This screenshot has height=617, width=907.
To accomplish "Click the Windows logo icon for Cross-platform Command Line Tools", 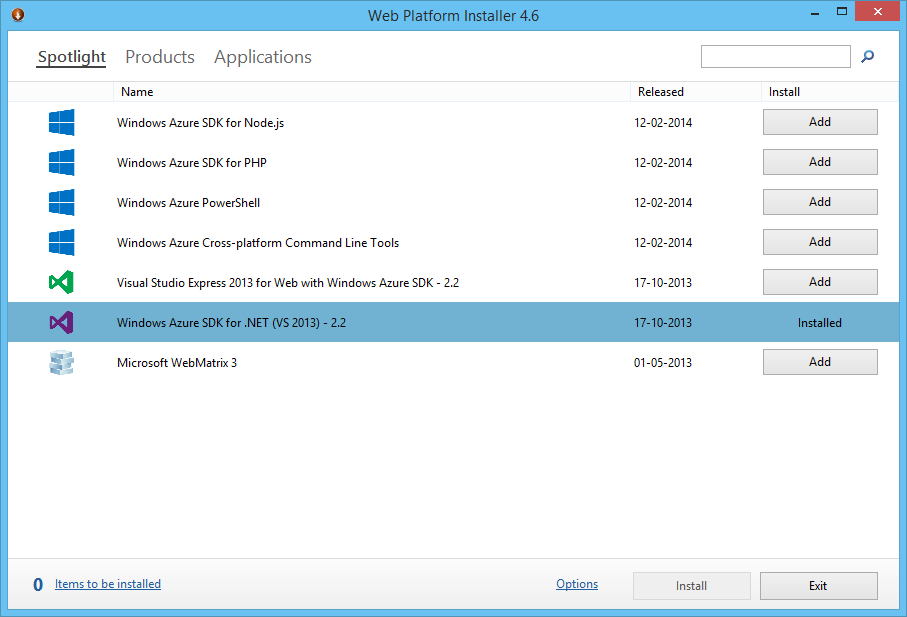I will (61, 242).
